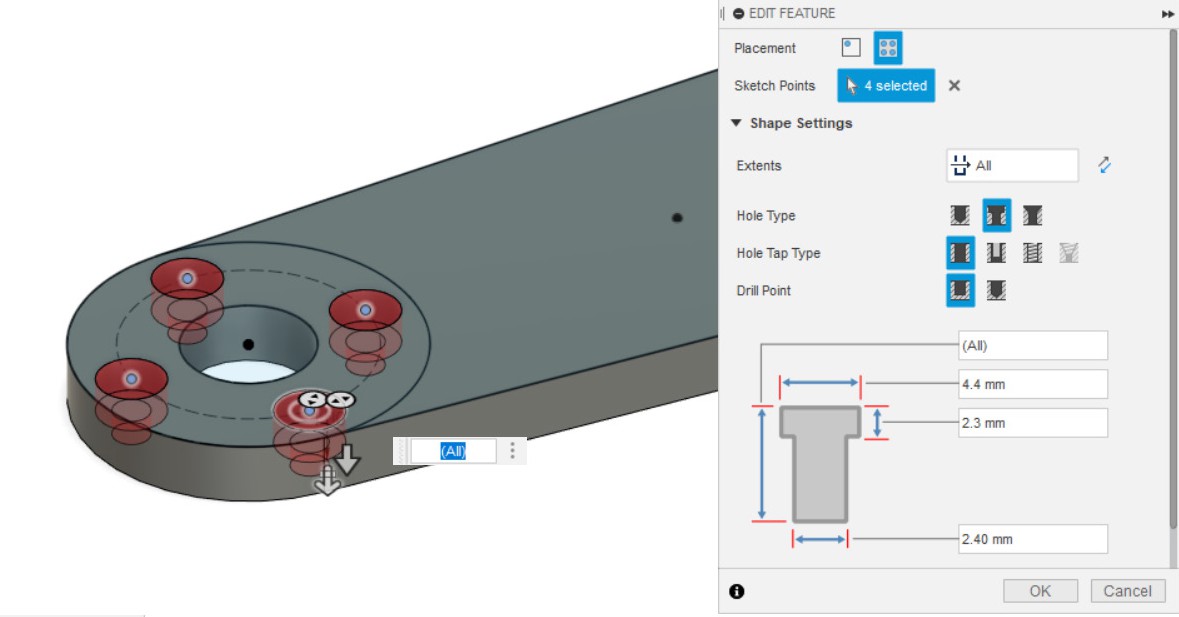Select single point placement icon
Viewport: 1179px width, 617px height.
pos(851,48)
